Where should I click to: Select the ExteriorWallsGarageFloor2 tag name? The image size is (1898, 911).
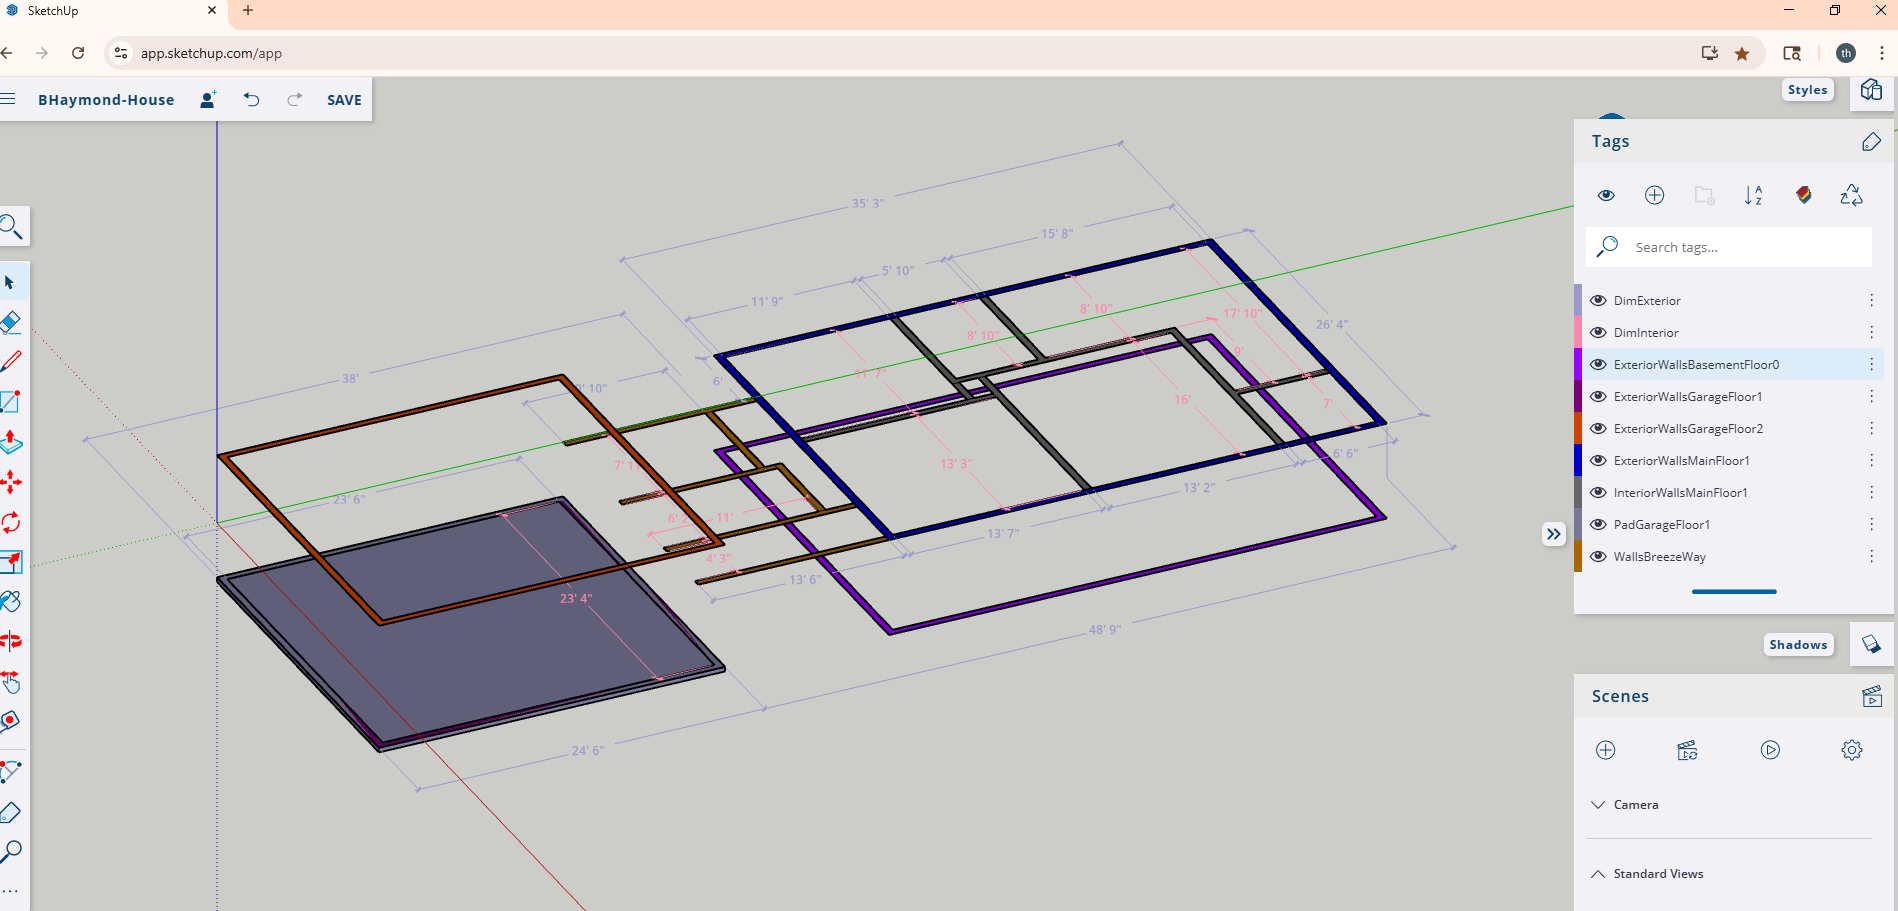coord(1688,428)
